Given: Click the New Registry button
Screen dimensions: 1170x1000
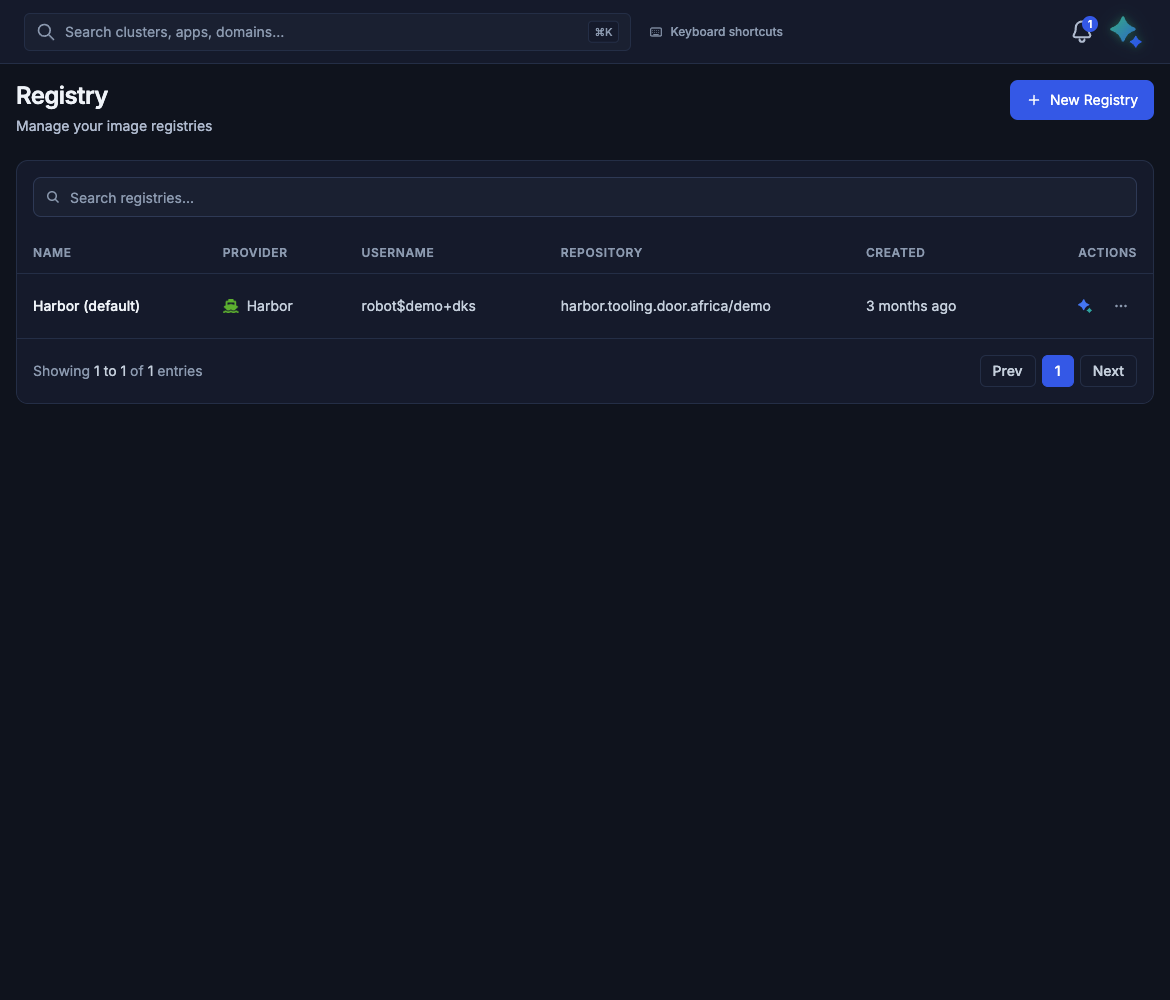Looking at the screenshot, I should coord(1081,100).
